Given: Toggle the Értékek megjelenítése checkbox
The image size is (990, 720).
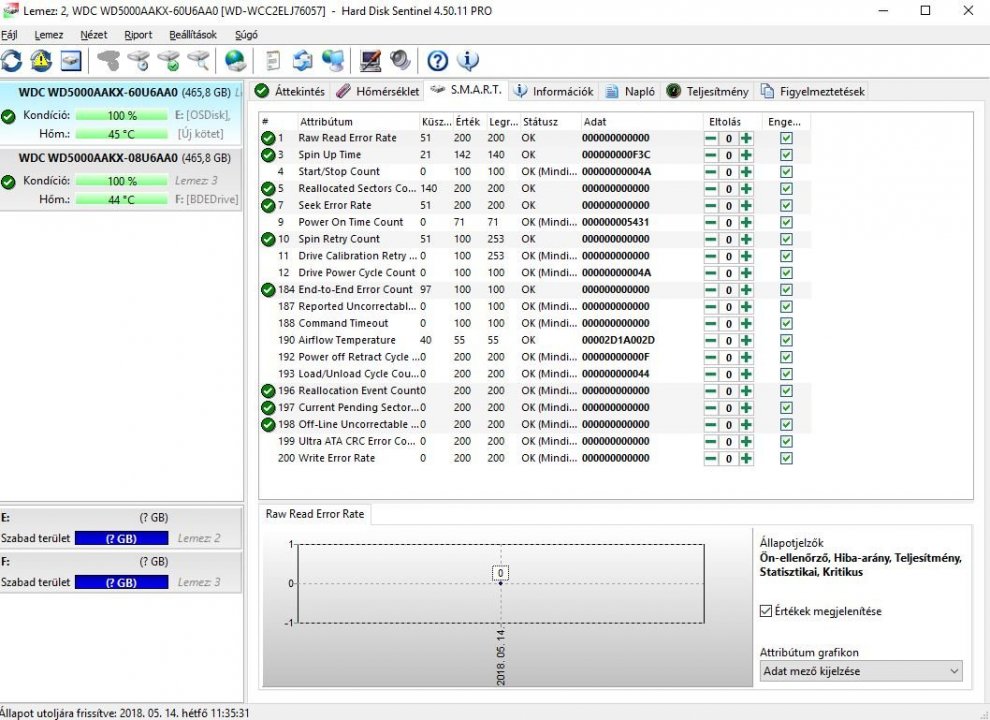Looking at the screenshot, I should click(765, 611).
